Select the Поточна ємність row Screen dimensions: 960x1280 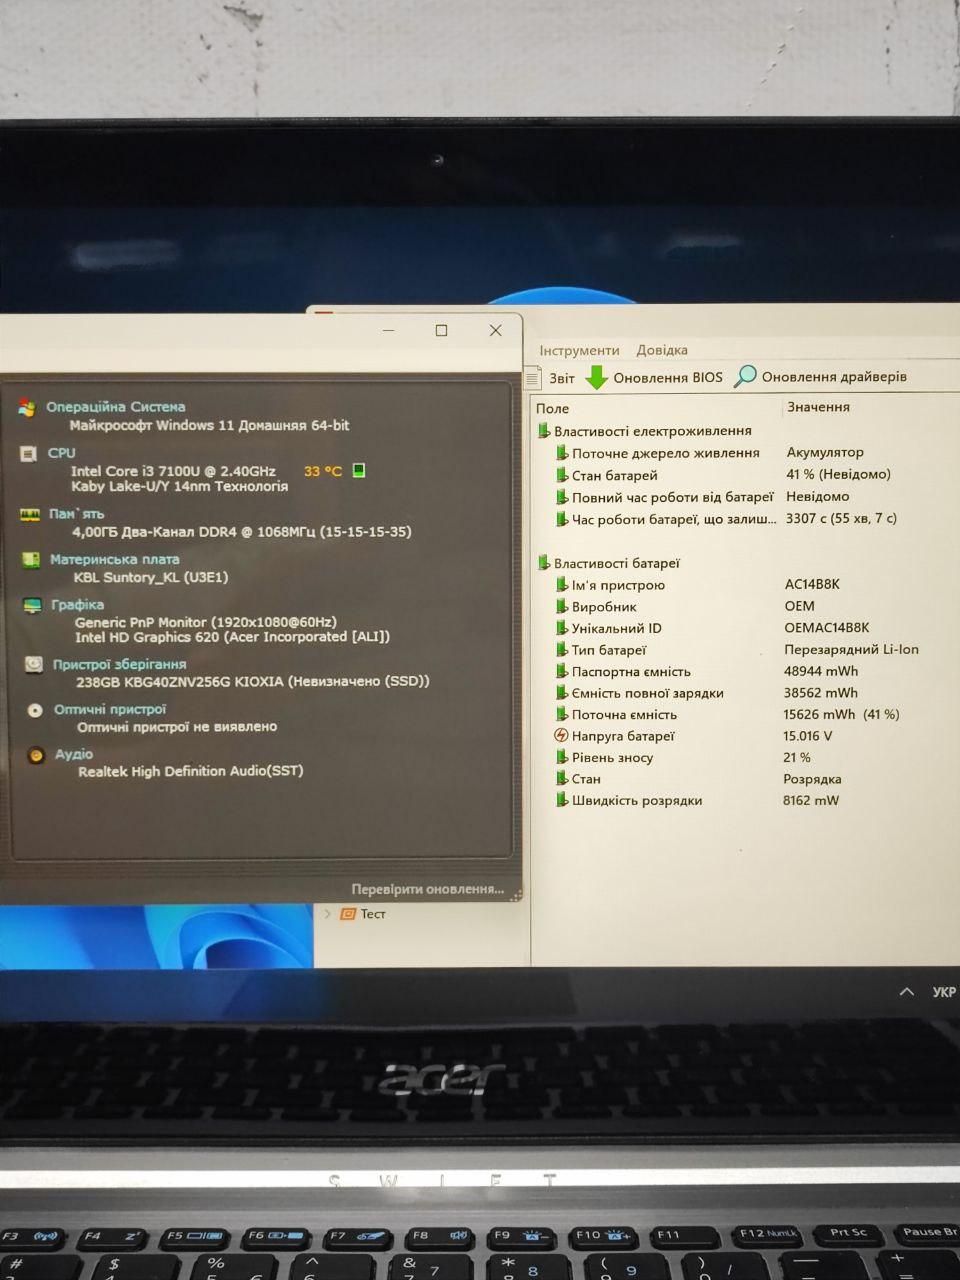coord(745,715)
